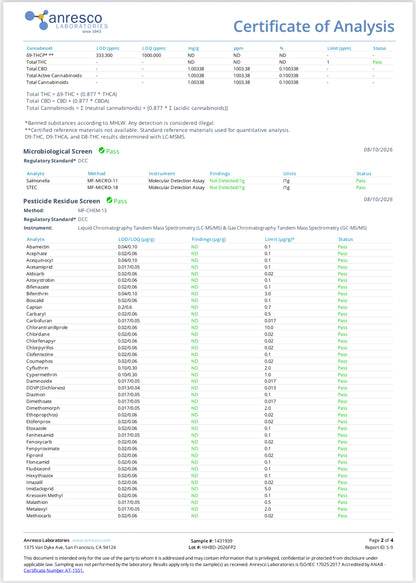
Task: Open the Certificate Number AT-1551 link
Action: (x=54, y=570)
